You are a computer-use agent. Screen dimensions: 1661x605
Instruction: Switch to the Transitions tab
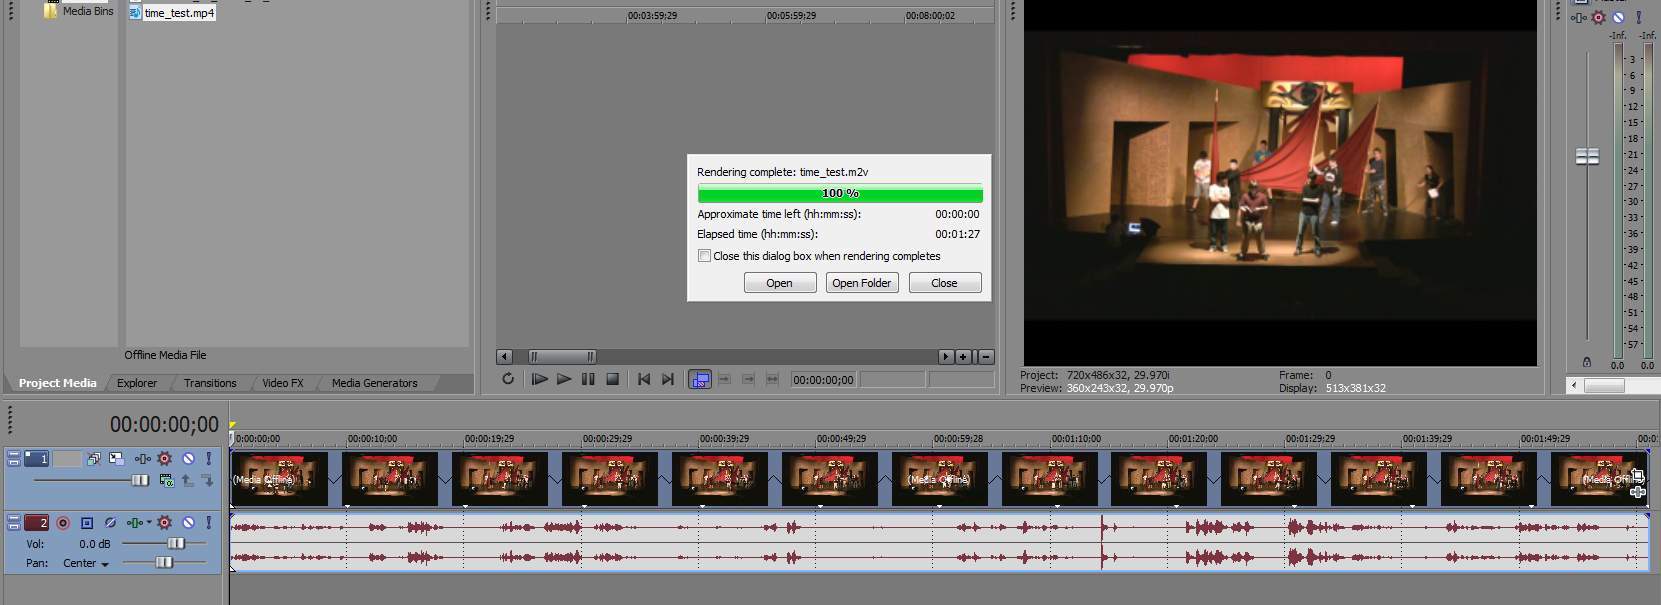click(210, 383)
